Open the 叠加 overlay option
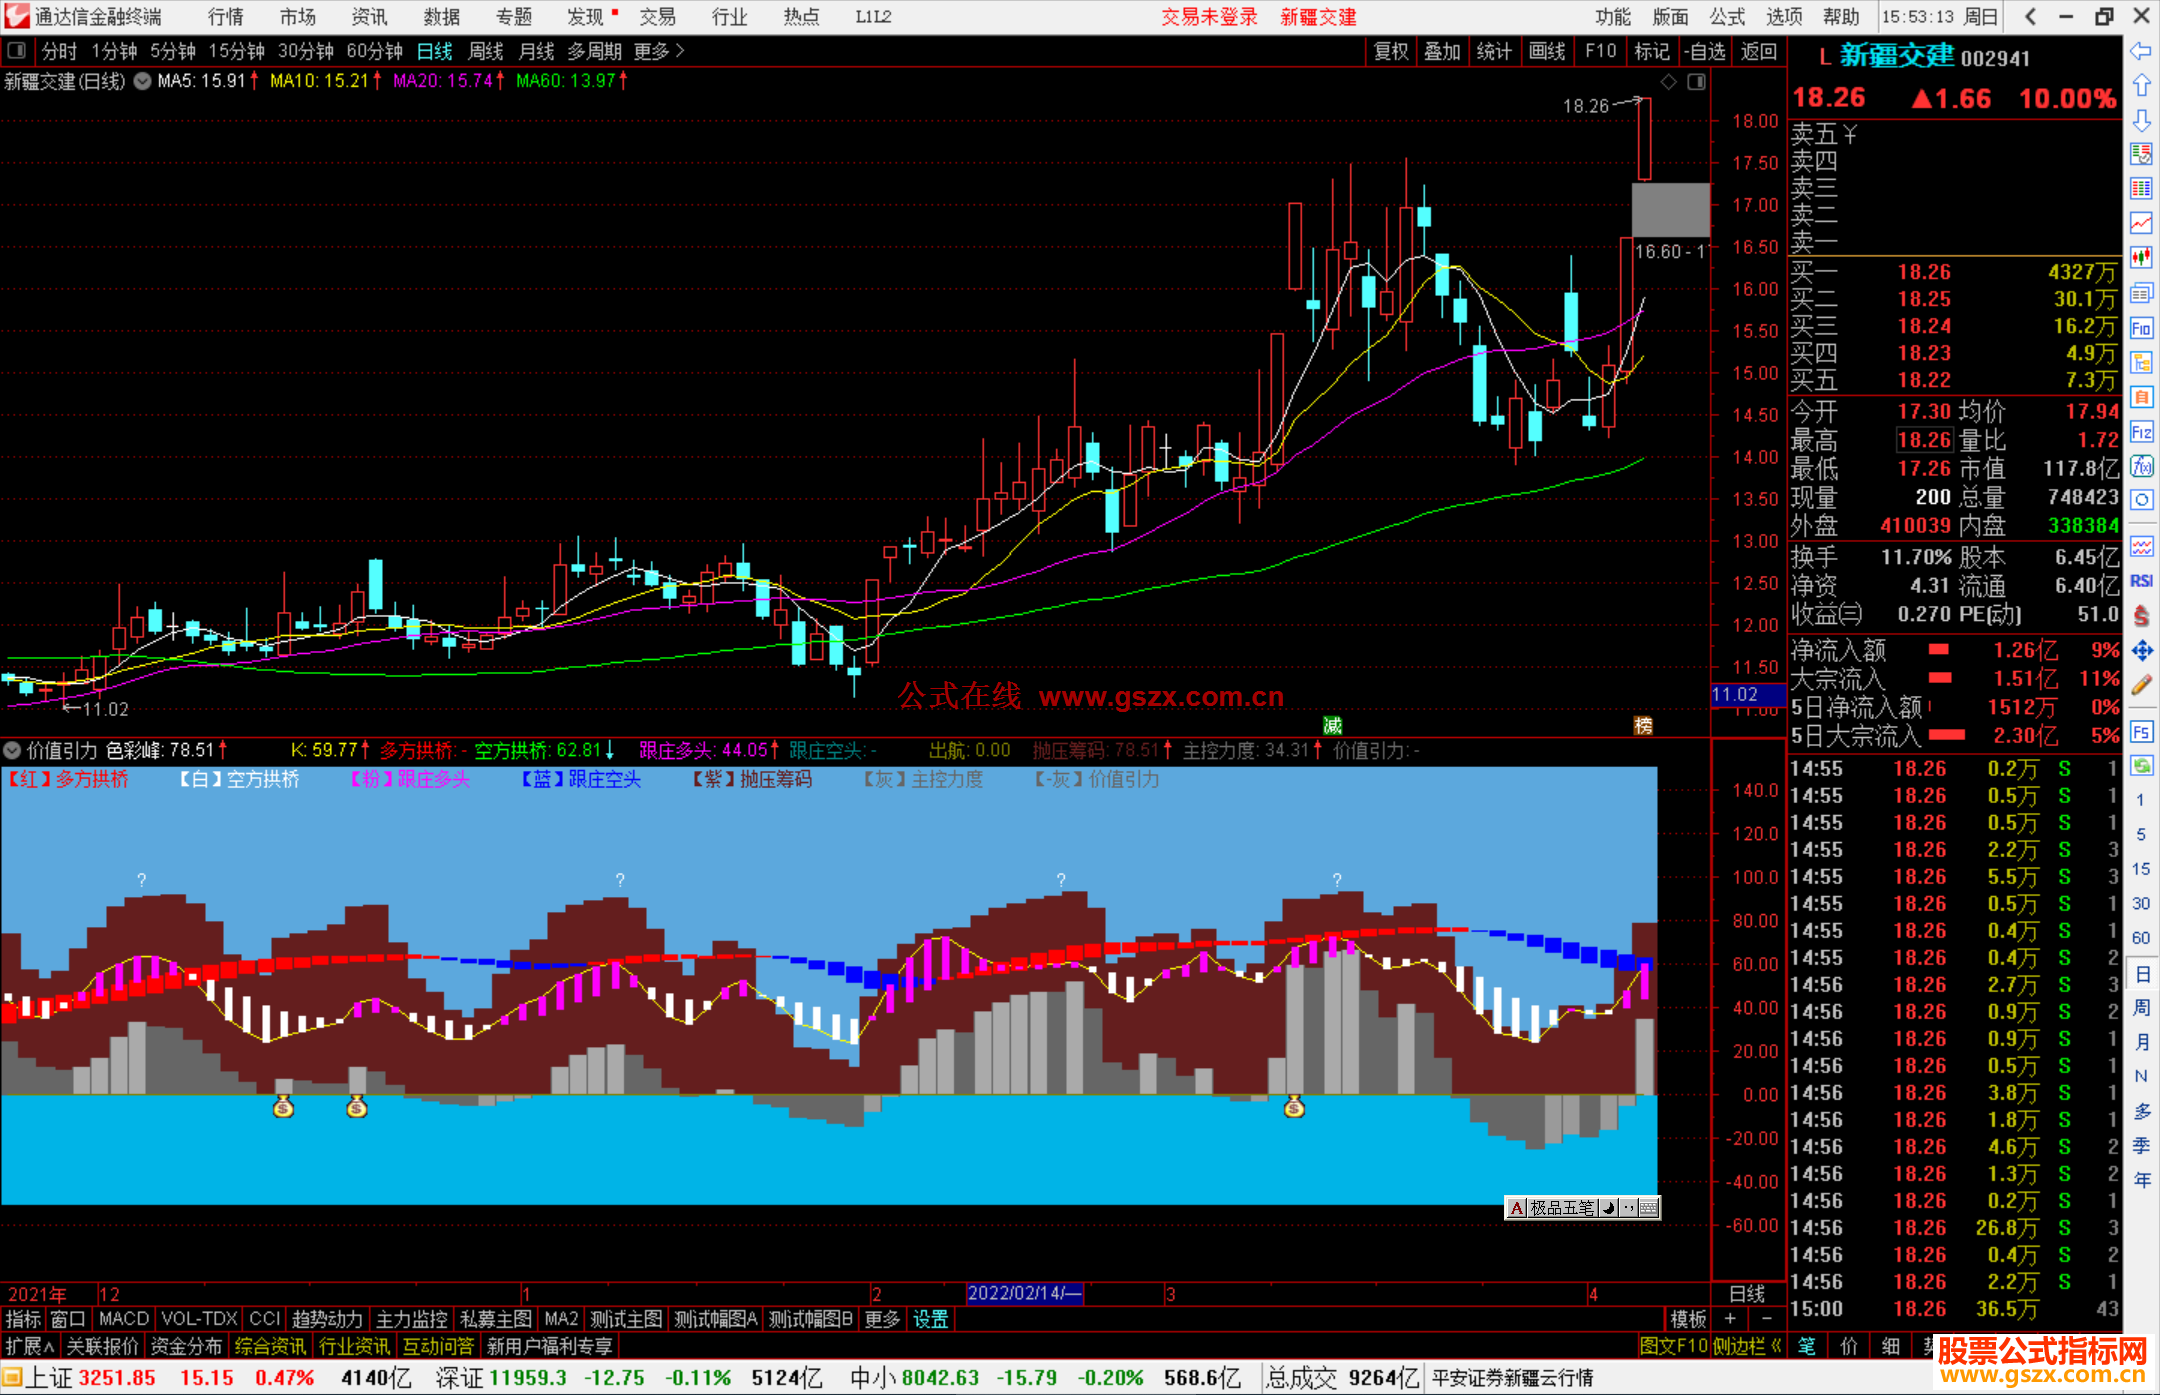This screenshot has height=1395, width=2160. coord(1443,51)
